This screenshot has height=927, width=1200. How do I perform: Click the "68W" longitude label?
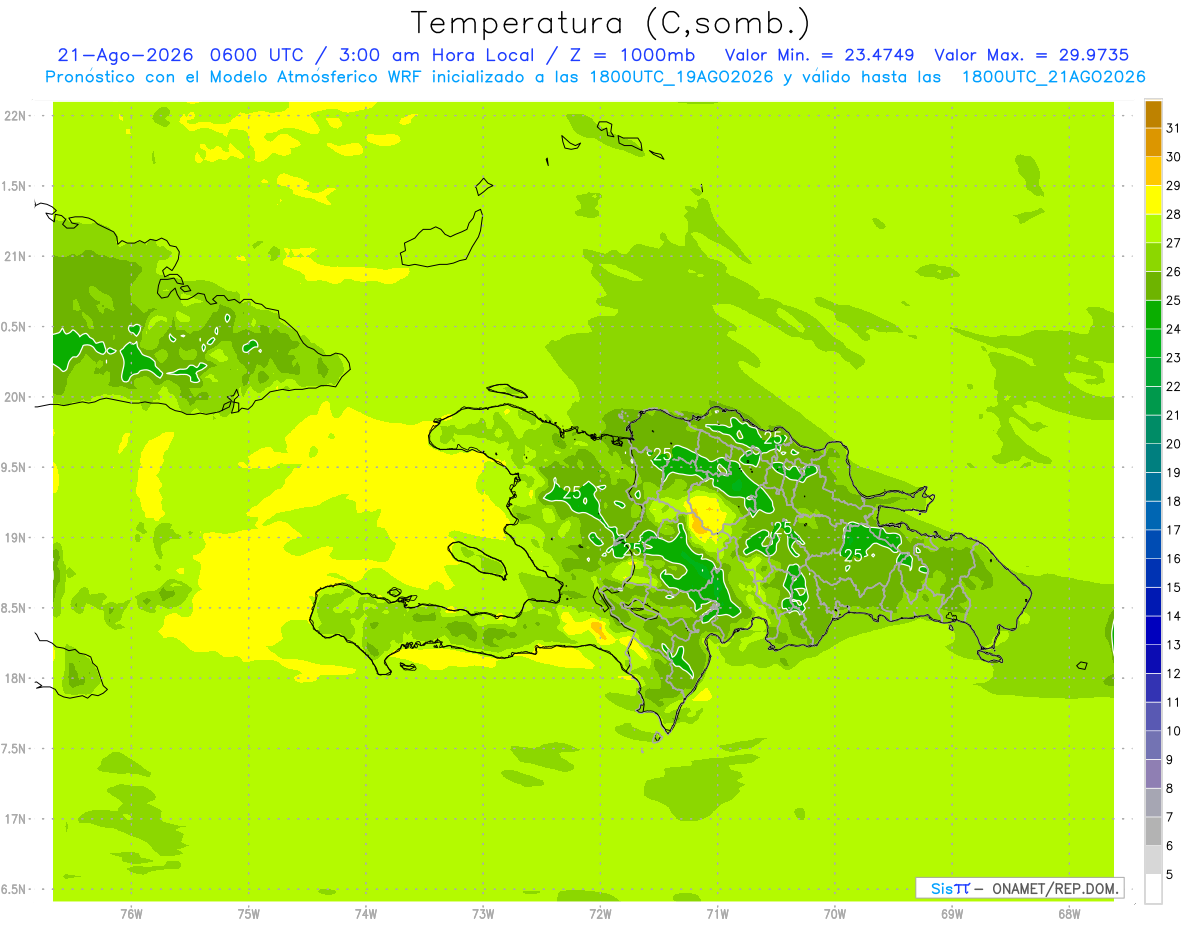pyautogui.click(x=1068, y=913)
